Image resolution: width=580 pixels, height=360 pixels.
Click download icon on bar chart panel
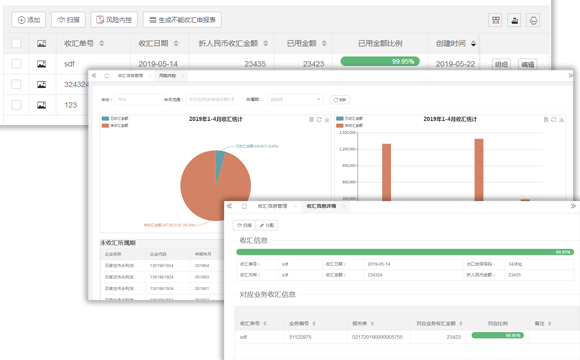tap(561, 120)
